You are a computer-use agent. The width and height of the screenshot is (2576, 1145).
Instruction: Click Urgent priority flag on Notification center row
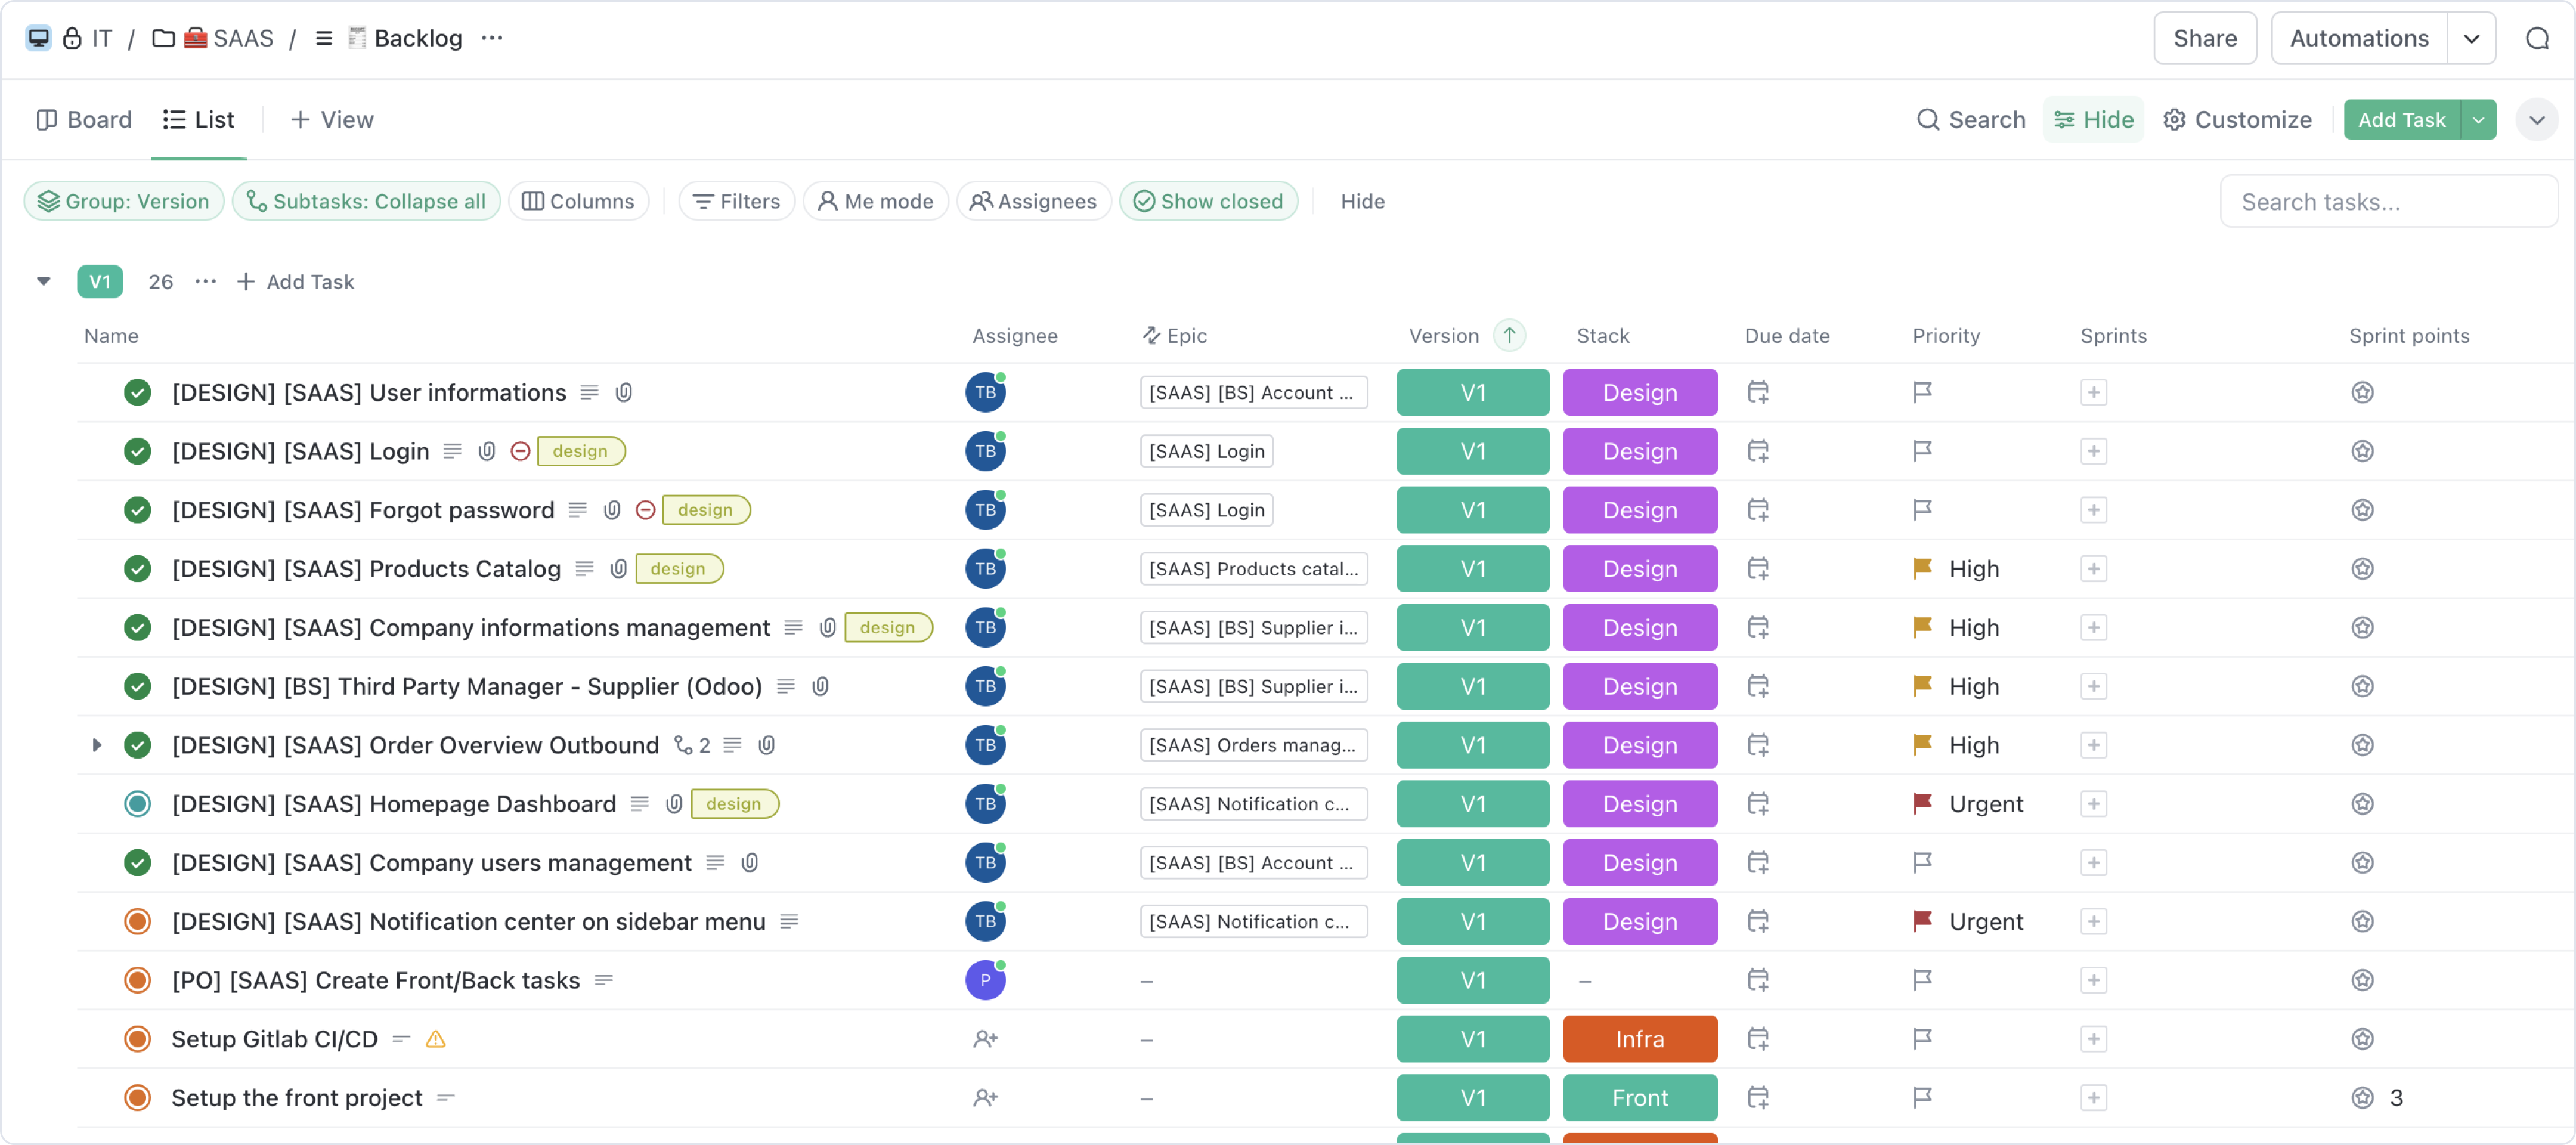click(1921, 921)
